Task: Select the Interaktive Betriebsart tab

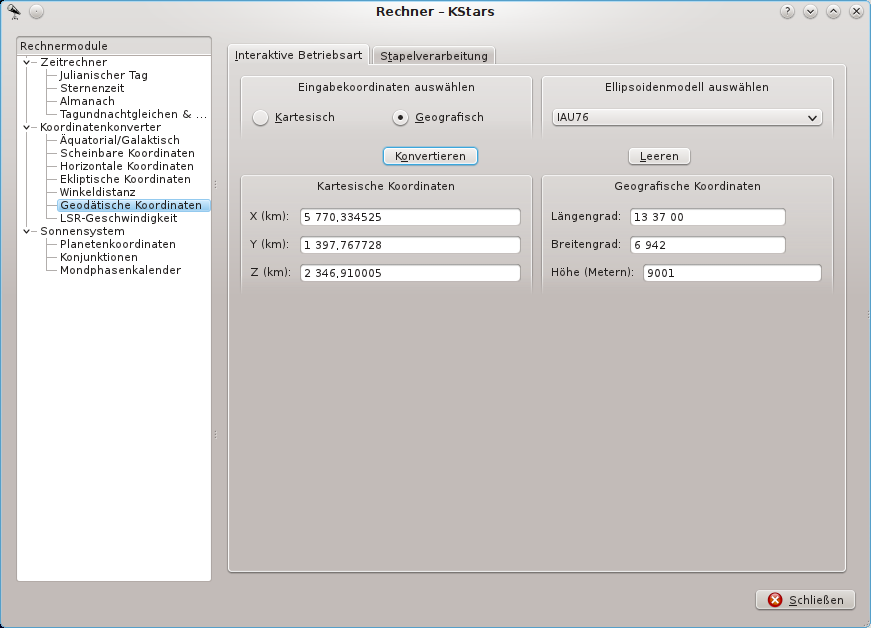Action: pyautogui.click(x=298, y=55)
